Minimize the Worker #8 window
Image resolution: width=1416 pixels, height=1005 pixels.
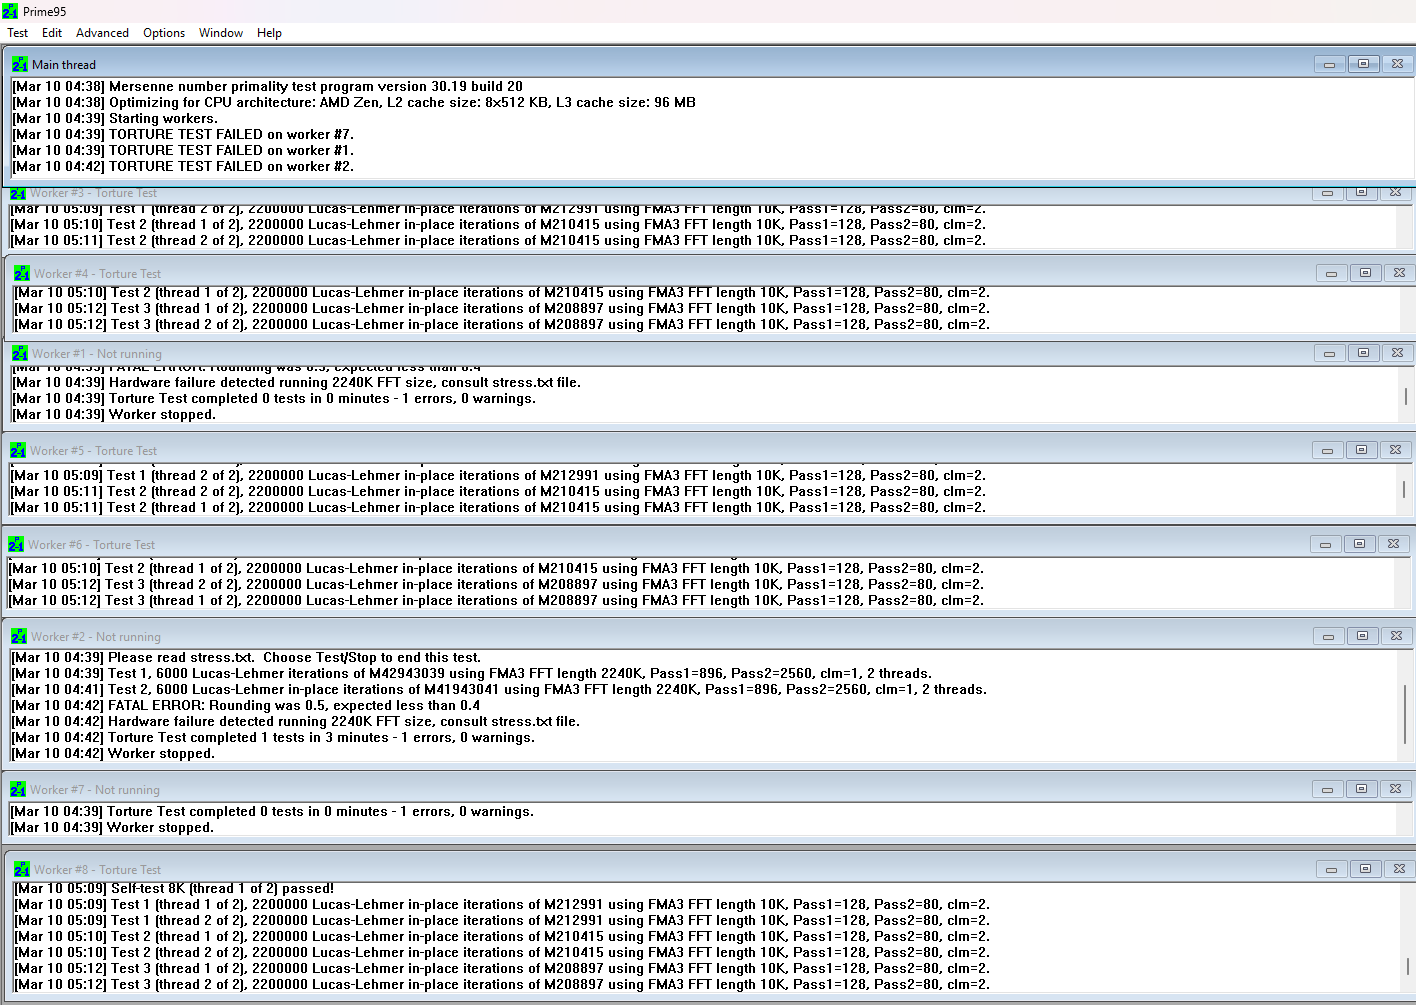coord(1331,869)
